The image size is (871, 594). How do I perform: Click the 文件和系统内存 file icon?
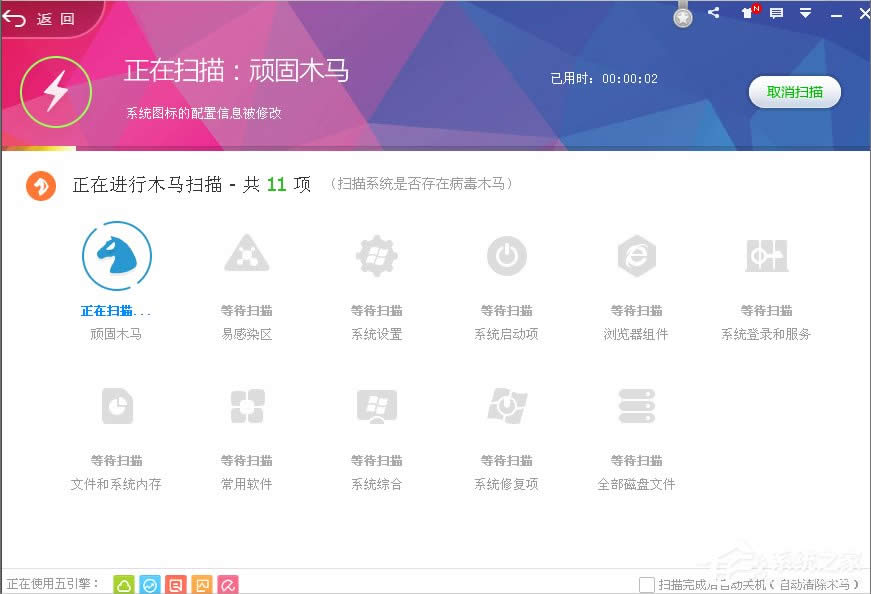[x=117, y=405]
